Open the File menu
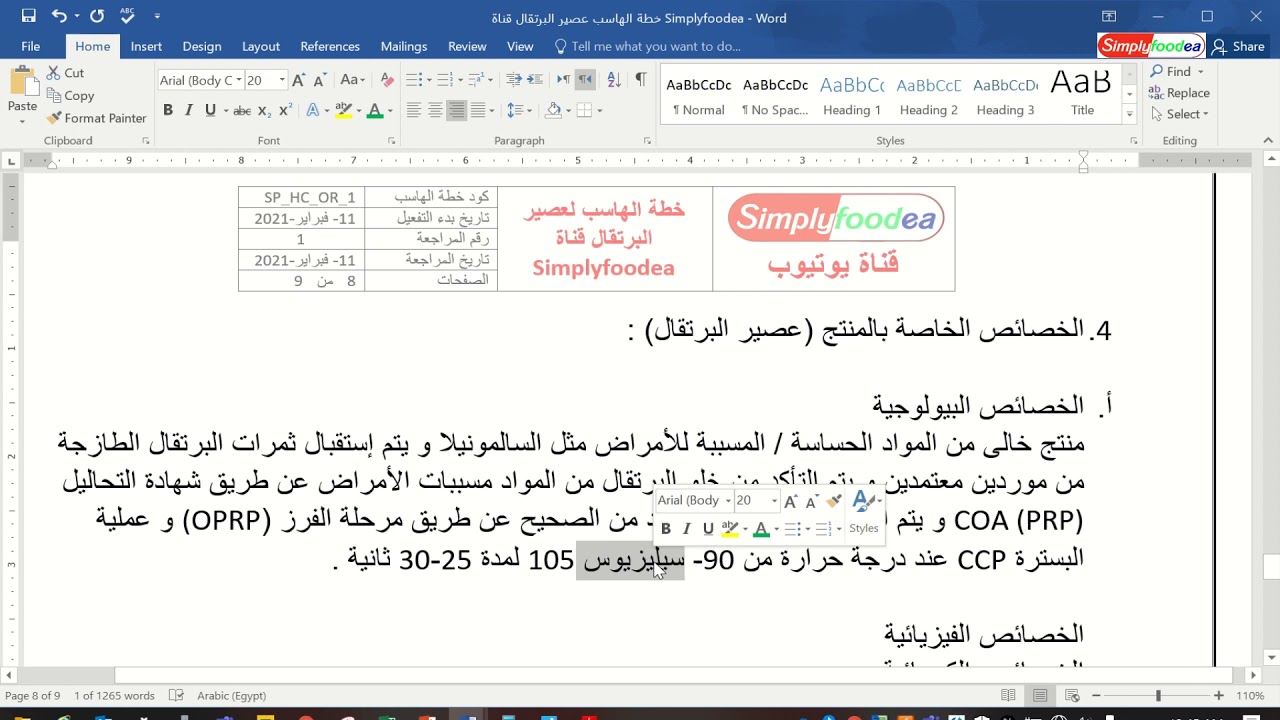 tap(31, 46)
